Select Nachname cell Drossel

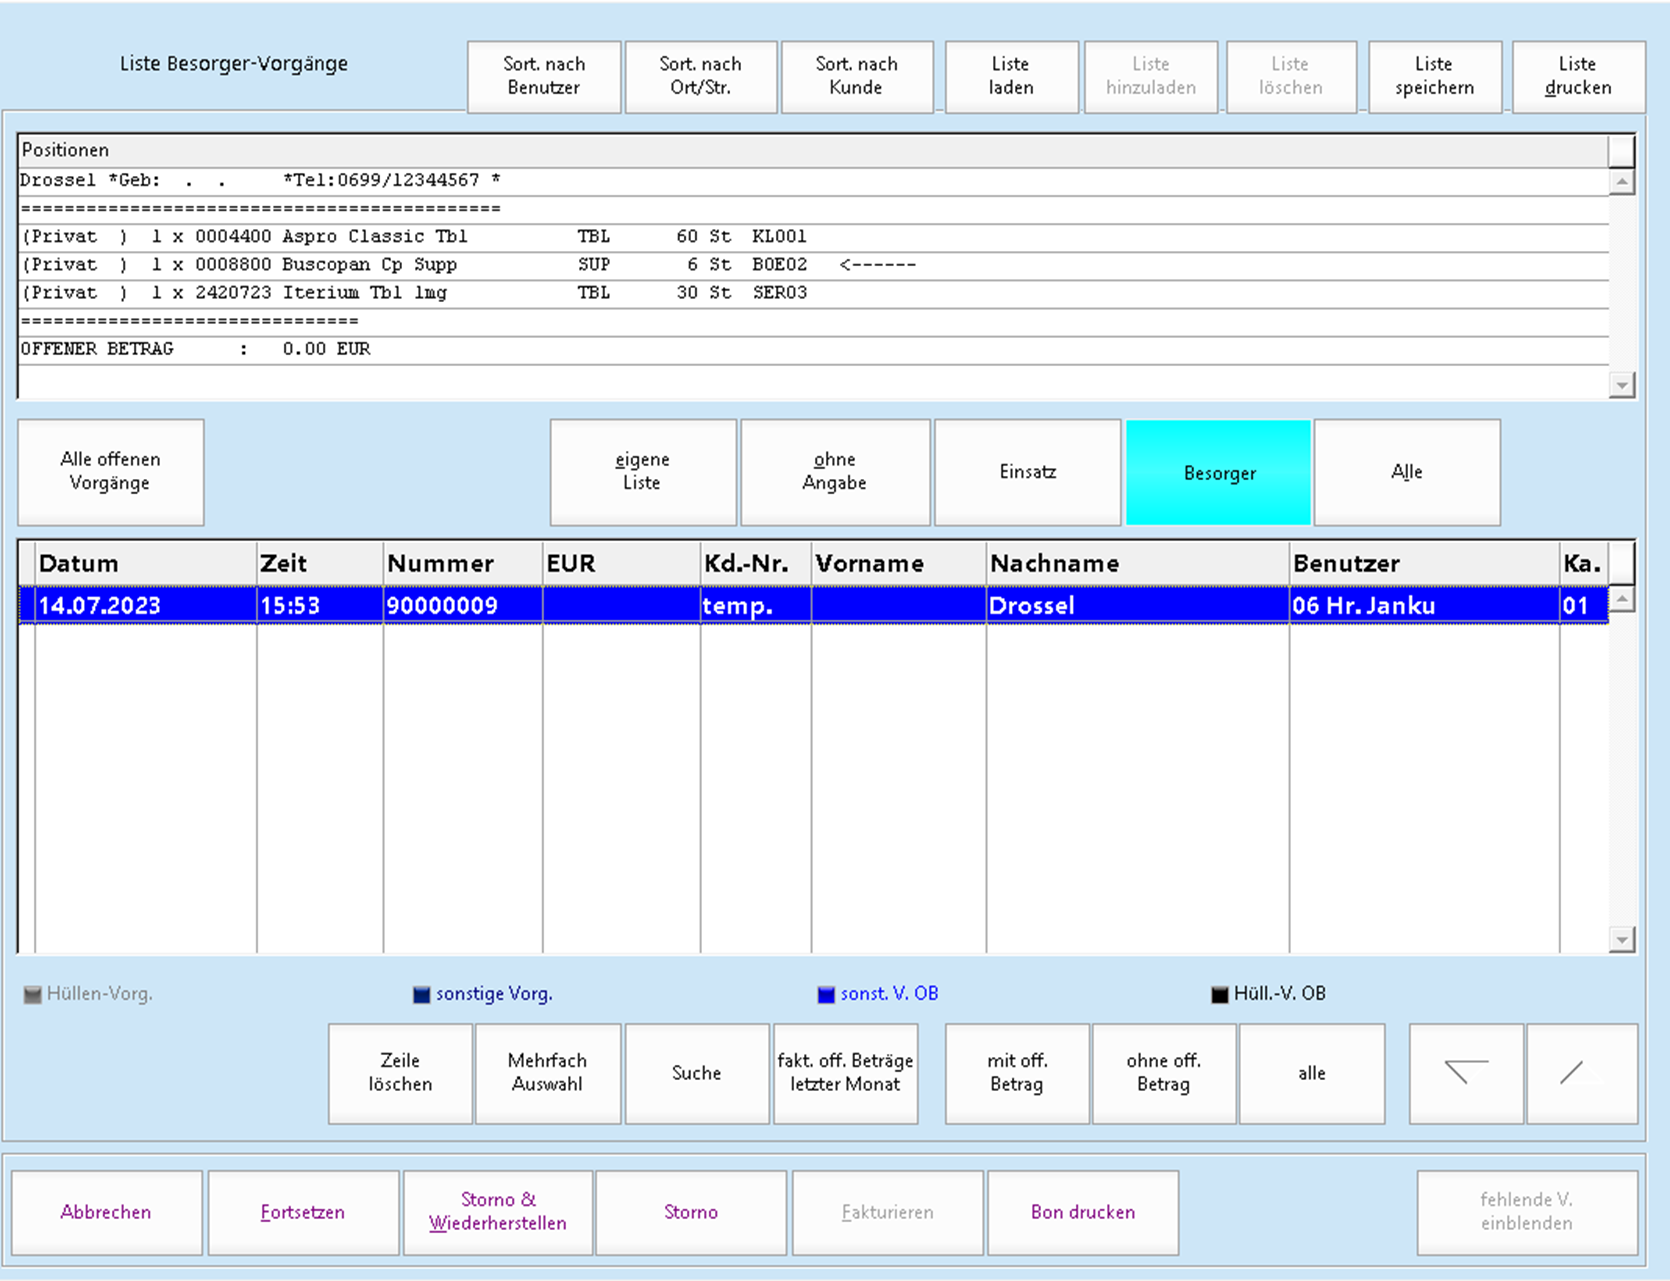[1138, 605]
